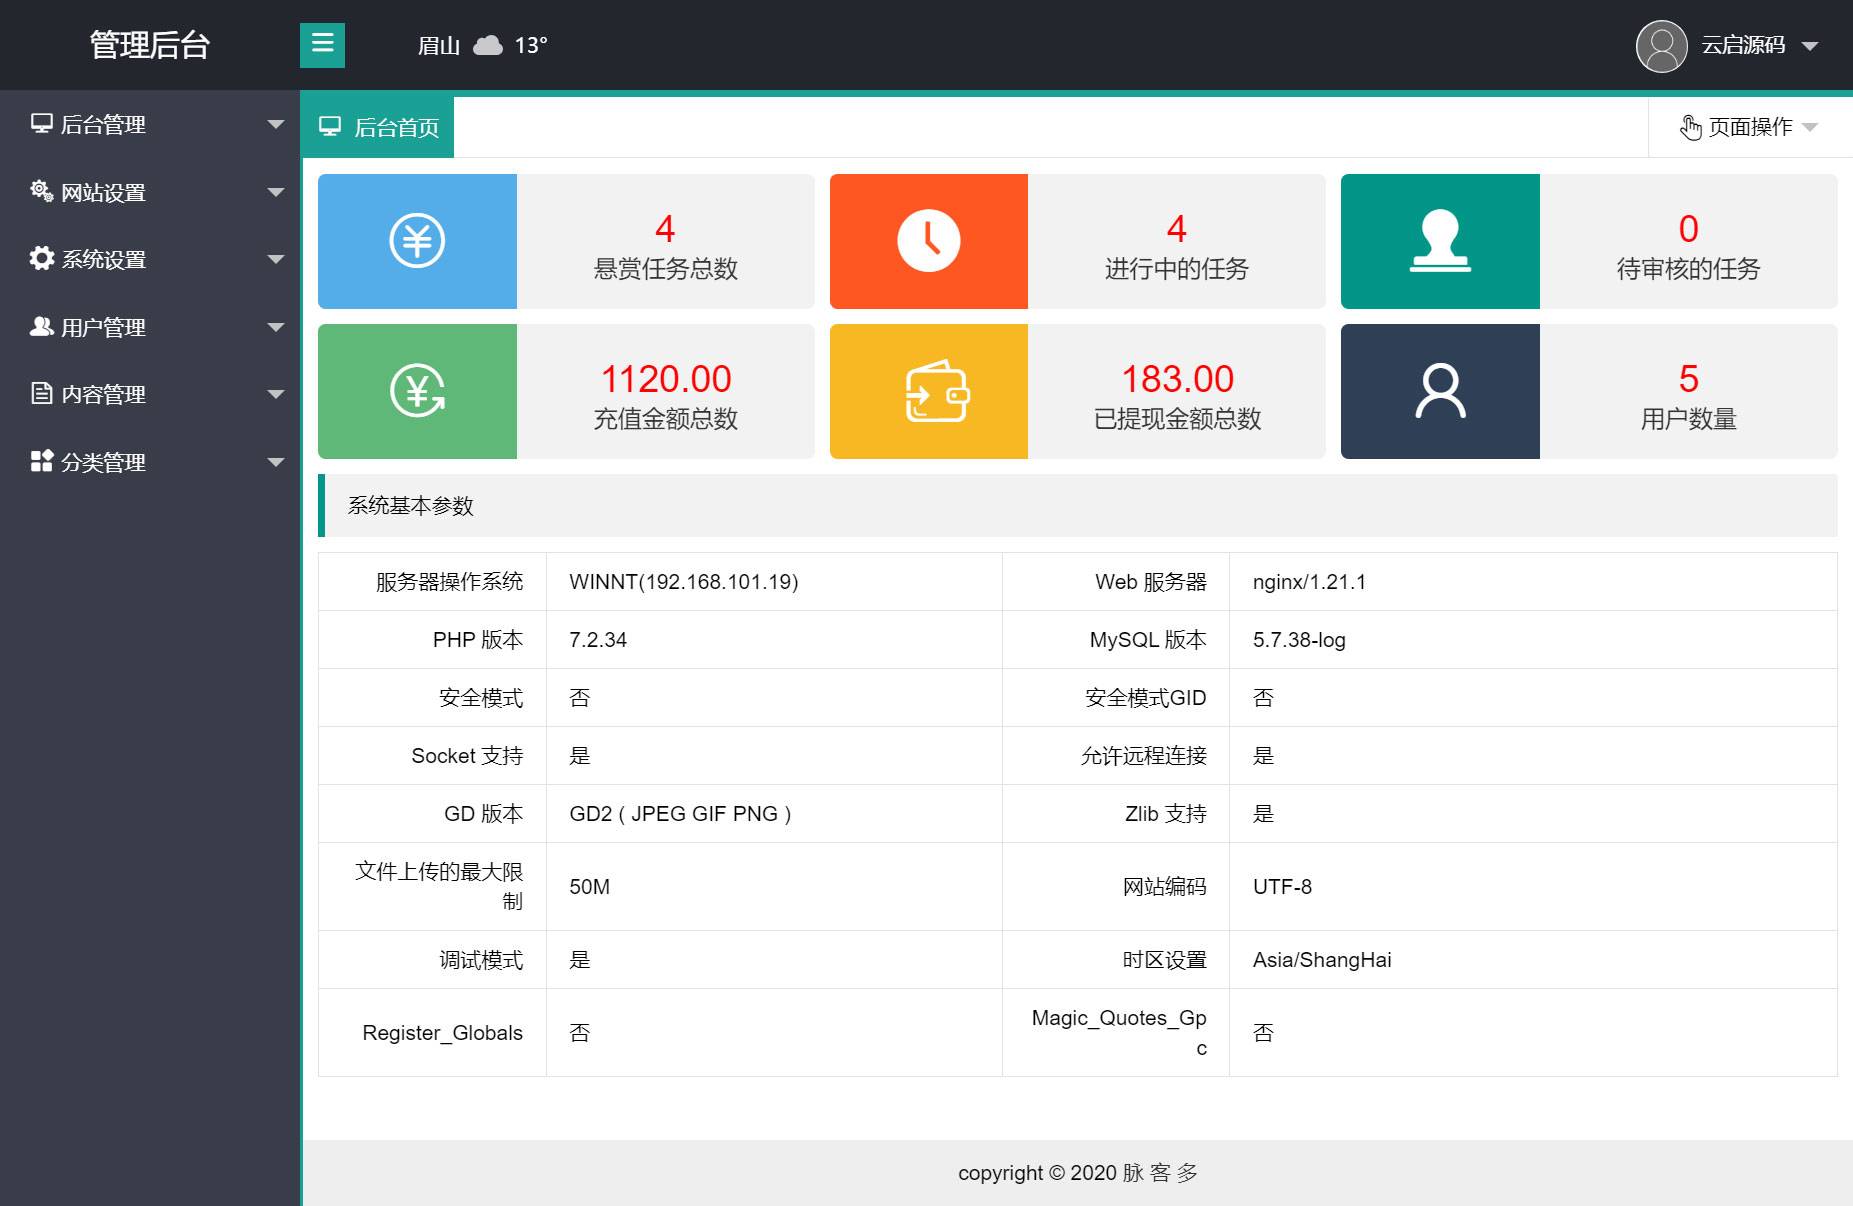Click the weather cloud icon beside 眉山
Screen dimensions: 1853x1206
point(487,45)
